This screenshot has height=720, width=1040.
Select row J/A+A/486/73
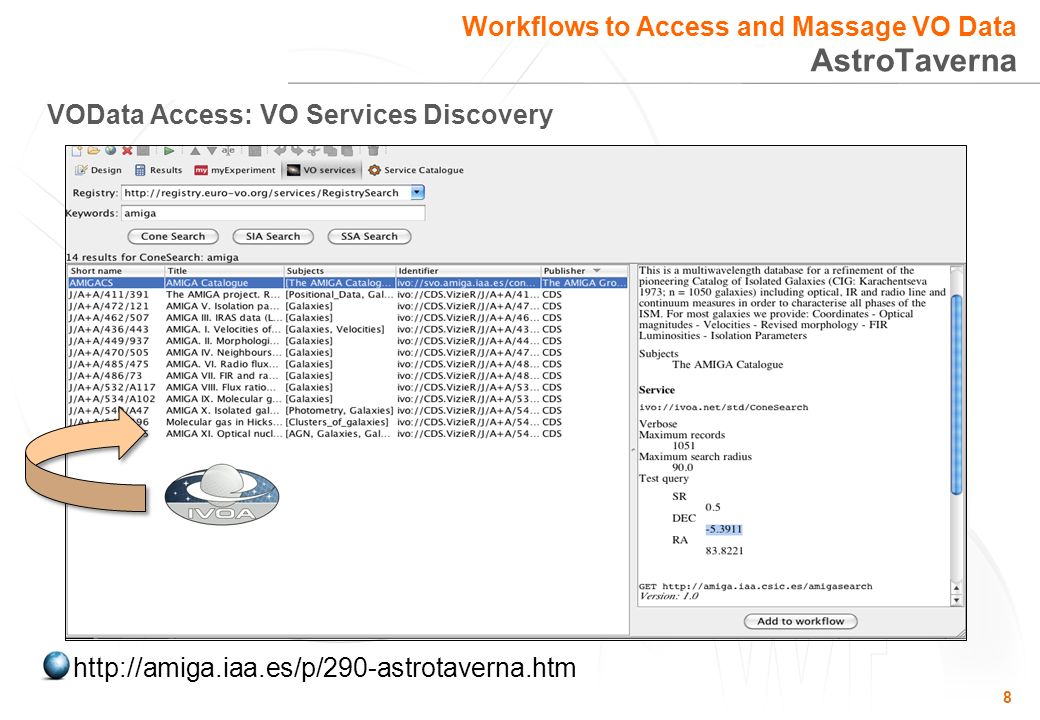coord(348,376)
